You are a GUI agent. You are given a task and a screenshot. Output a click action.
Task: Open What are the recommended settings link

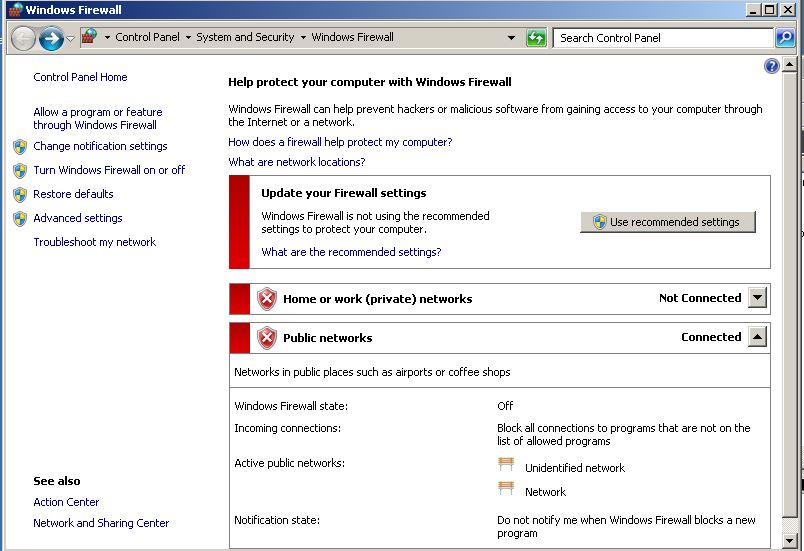pos(351,252)
